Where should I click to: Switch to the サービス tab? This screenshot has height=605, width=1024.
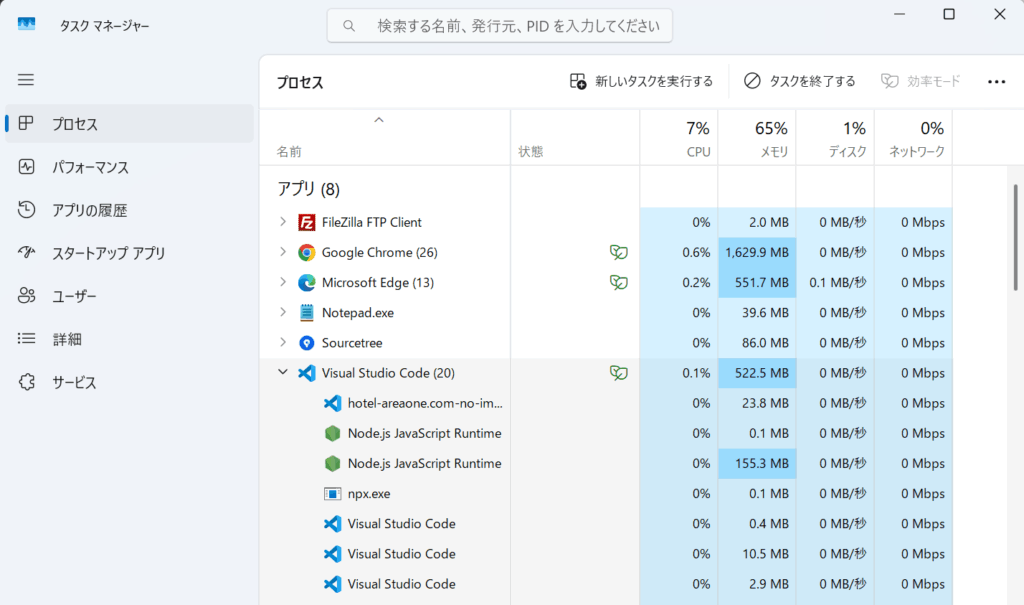pyautogui.click(x=129, y=382)
